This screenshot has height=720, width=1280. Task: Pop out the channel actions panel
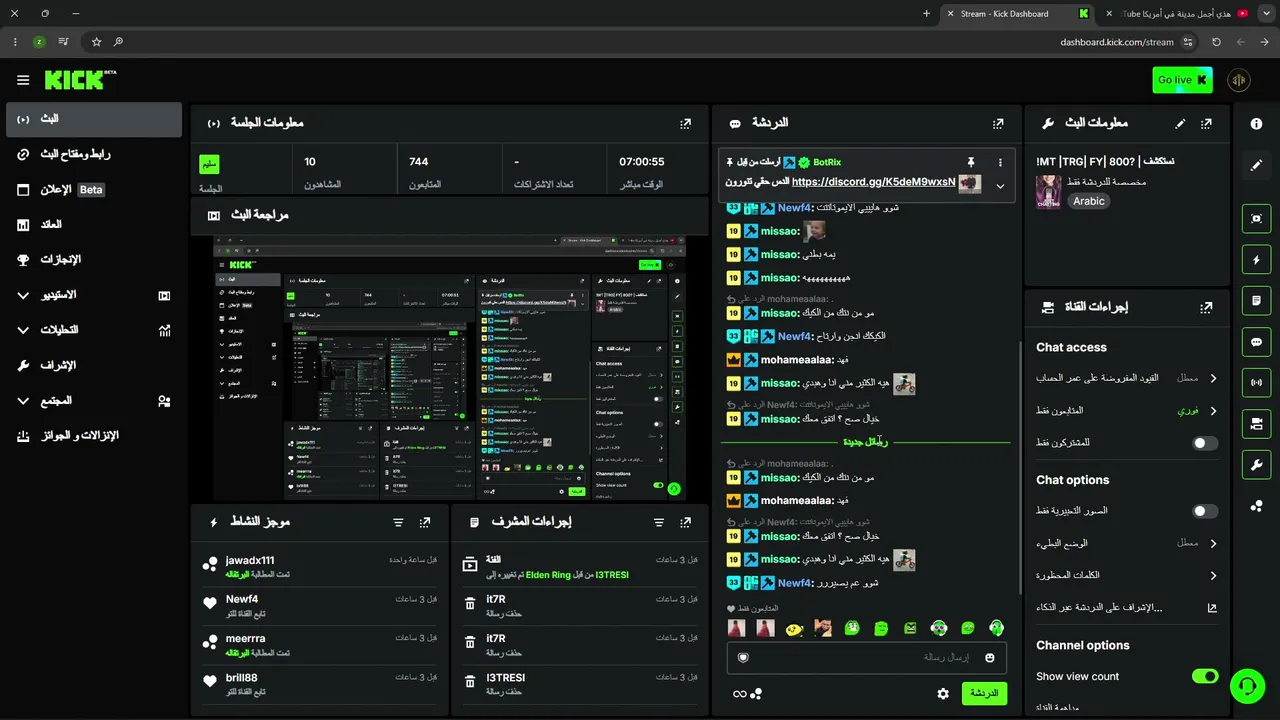point(1206,308)
